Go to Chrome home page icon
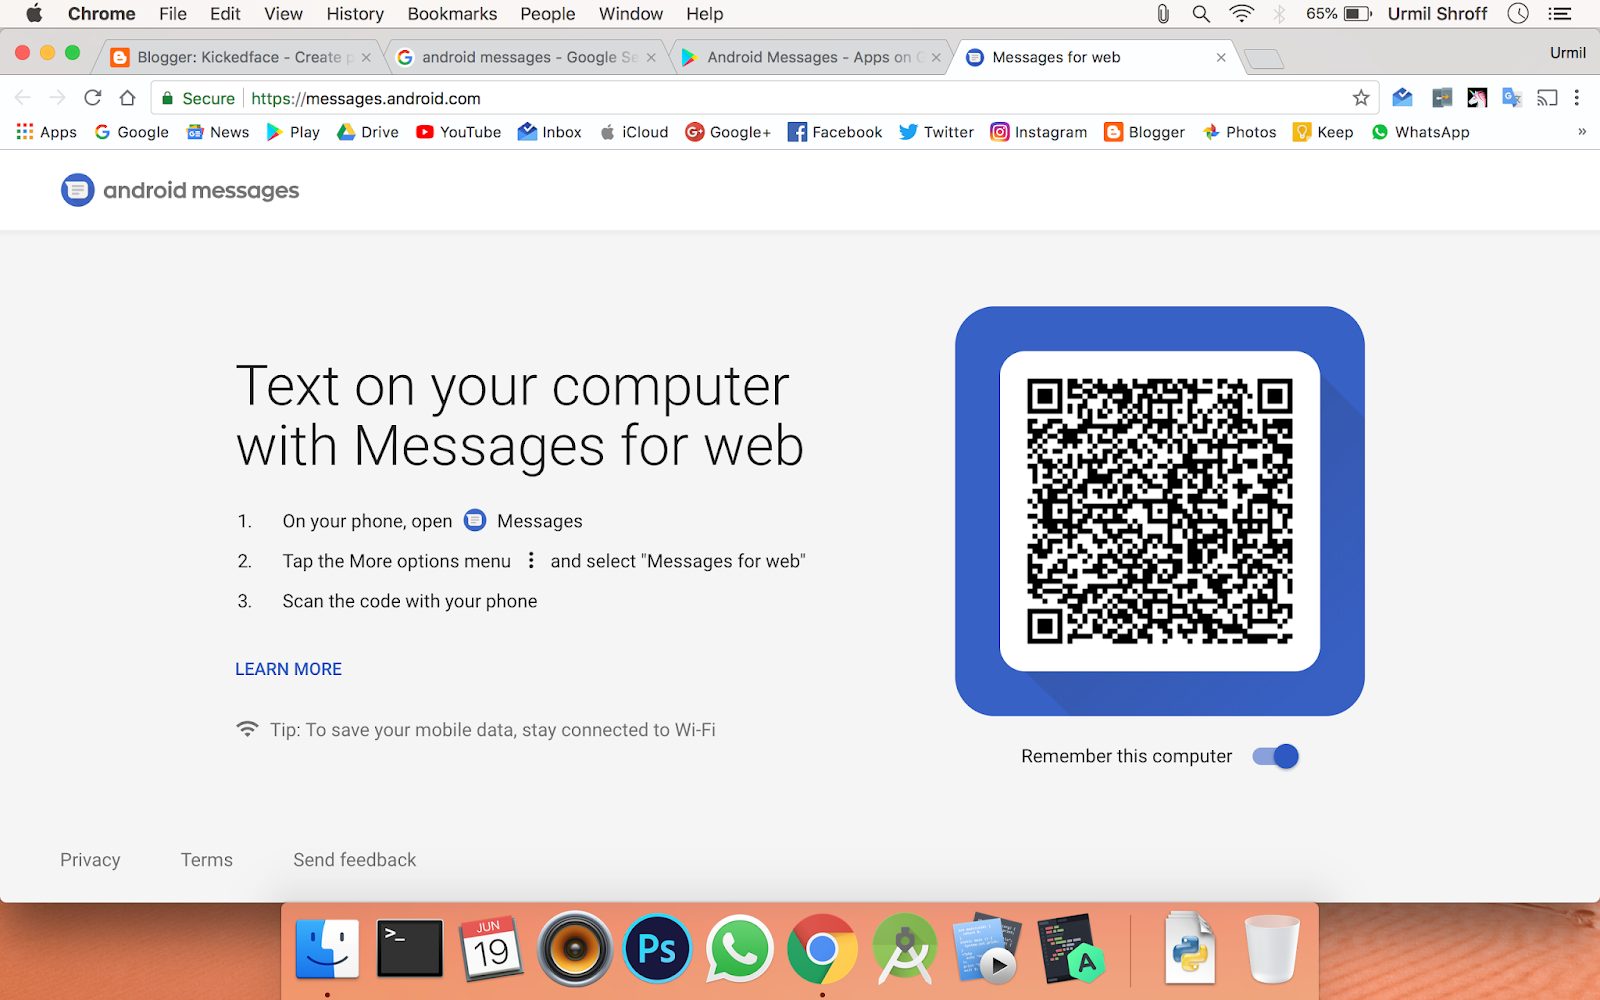The image size is (1600, 1000). click(127, 98)
